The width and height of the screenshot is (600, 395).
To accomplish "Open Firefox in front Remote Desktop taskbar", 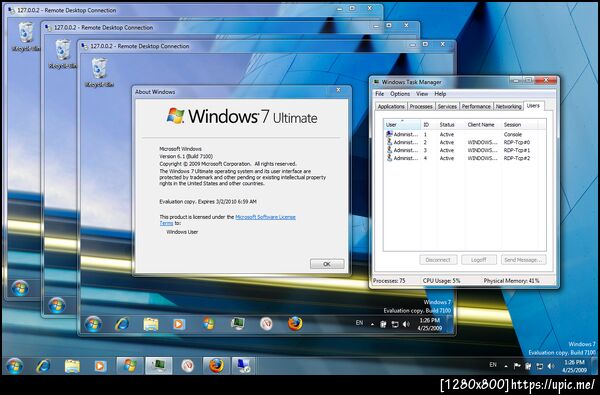I will (x=295, y=324).
